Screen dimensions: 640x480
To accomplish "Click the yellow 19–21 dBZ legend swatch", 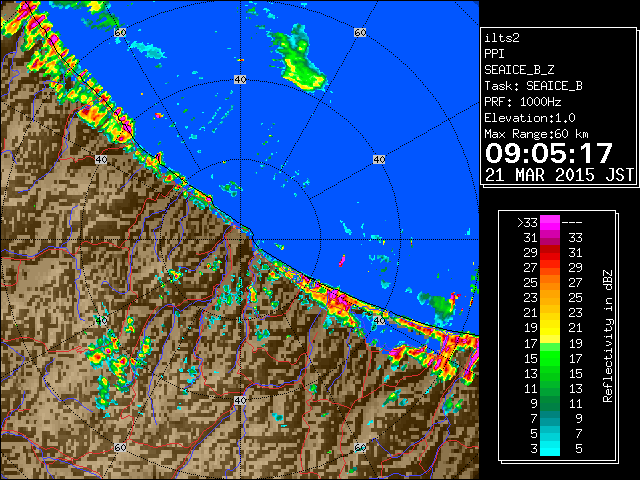I will (549, 328).
